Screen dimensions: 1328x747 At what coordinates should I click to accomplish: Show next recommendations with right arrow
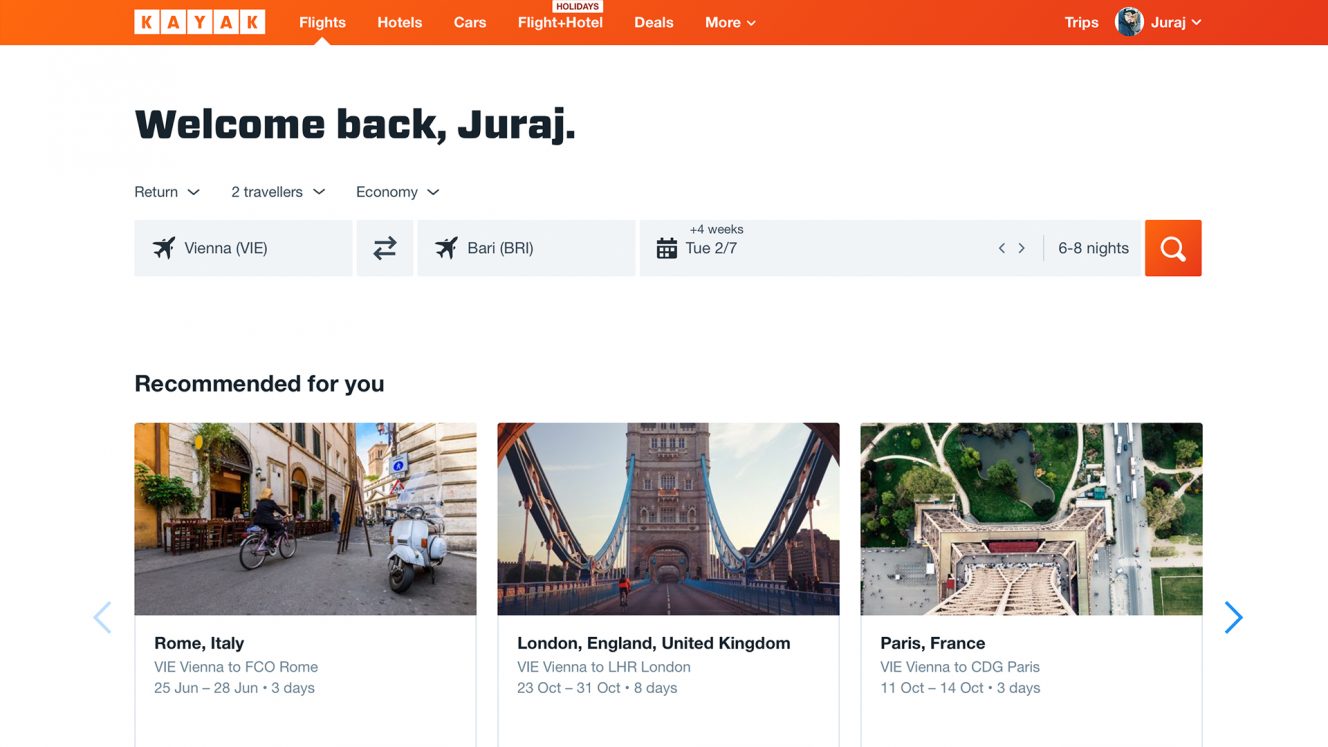pyautogui.click(x=1234, y=618)
